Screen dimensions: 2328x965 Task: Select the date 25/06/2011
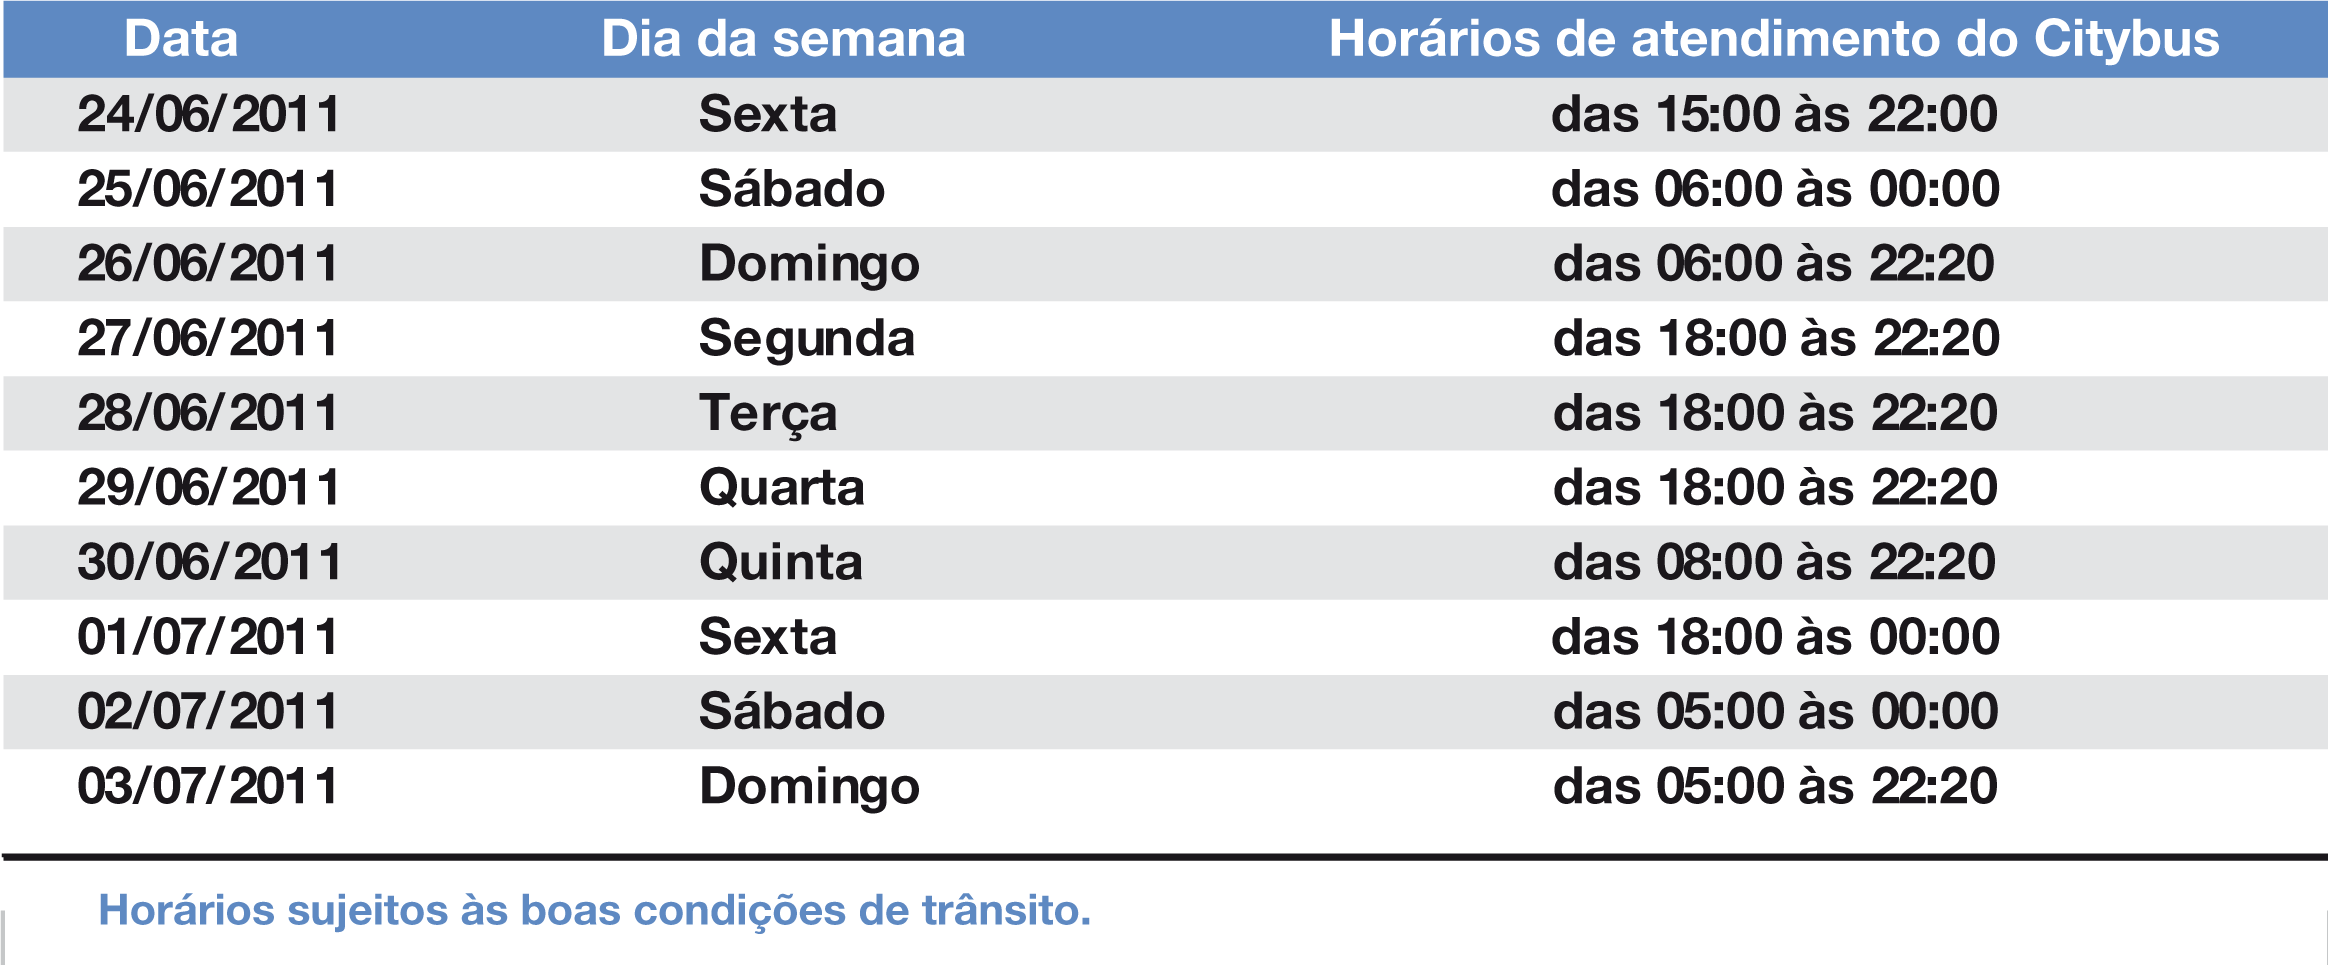click(x=209, y=189)
